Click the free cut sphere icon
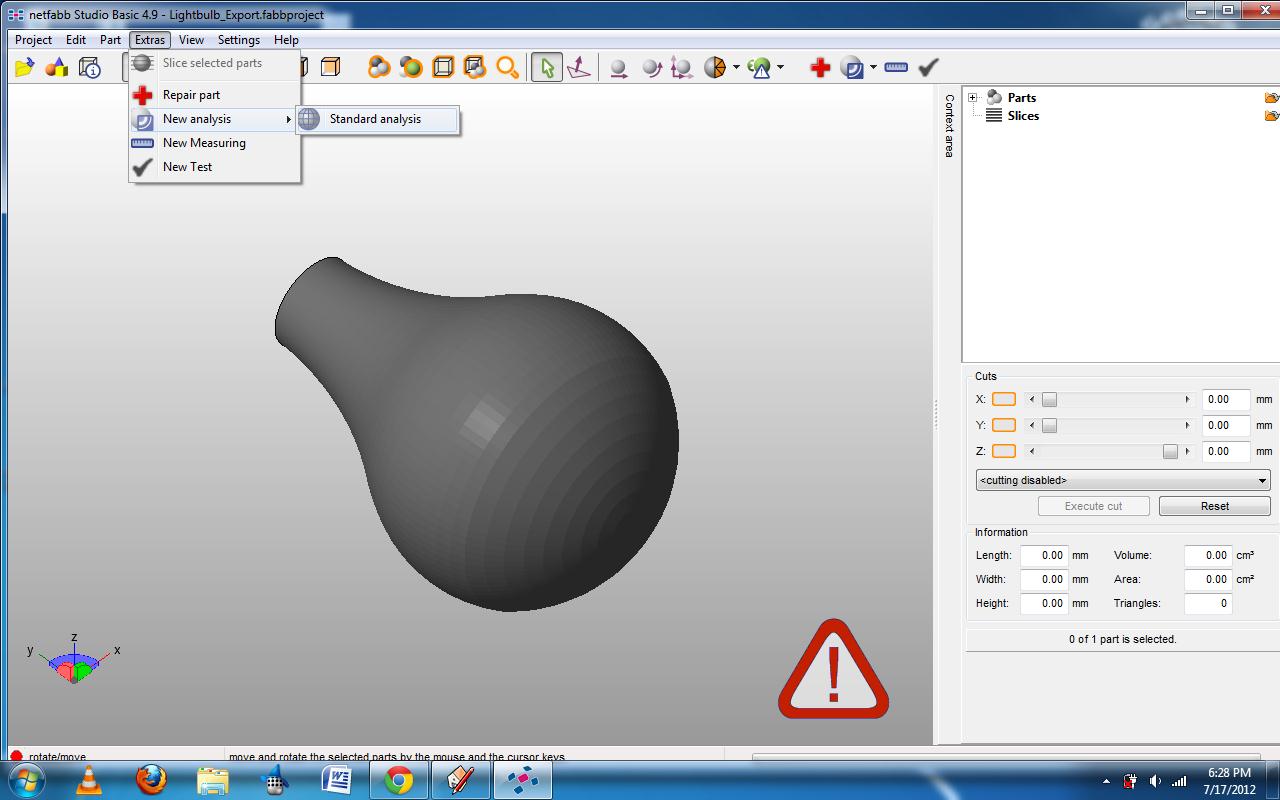The height and width of the screenshot is (800, 1280). (715, 67)
